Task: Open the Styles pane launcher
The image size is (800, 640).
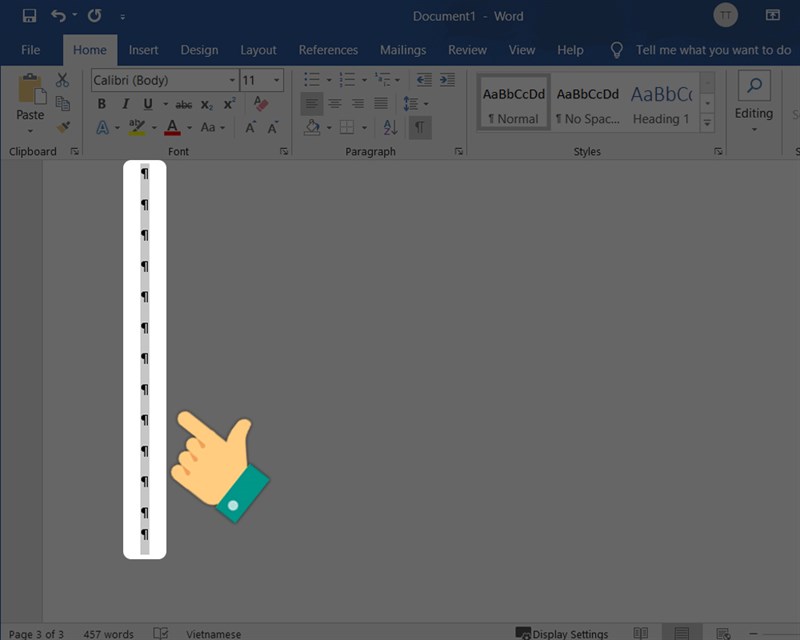Action: [718, 151]
